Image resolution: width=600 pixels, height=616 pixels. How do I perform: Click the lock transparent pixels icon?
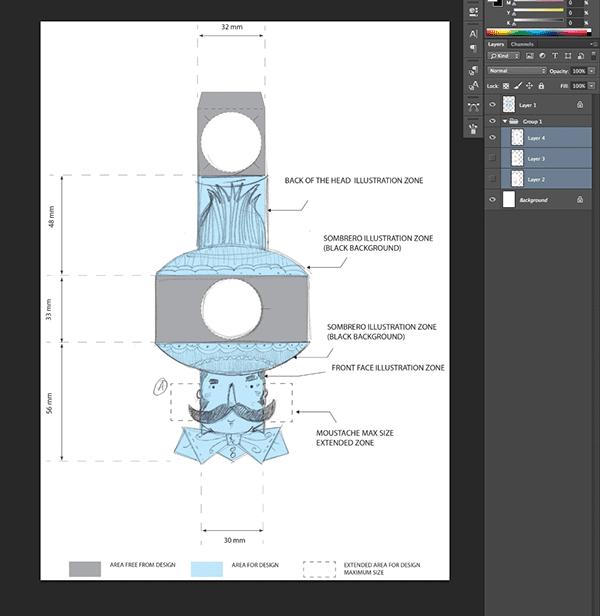[506, 86]
